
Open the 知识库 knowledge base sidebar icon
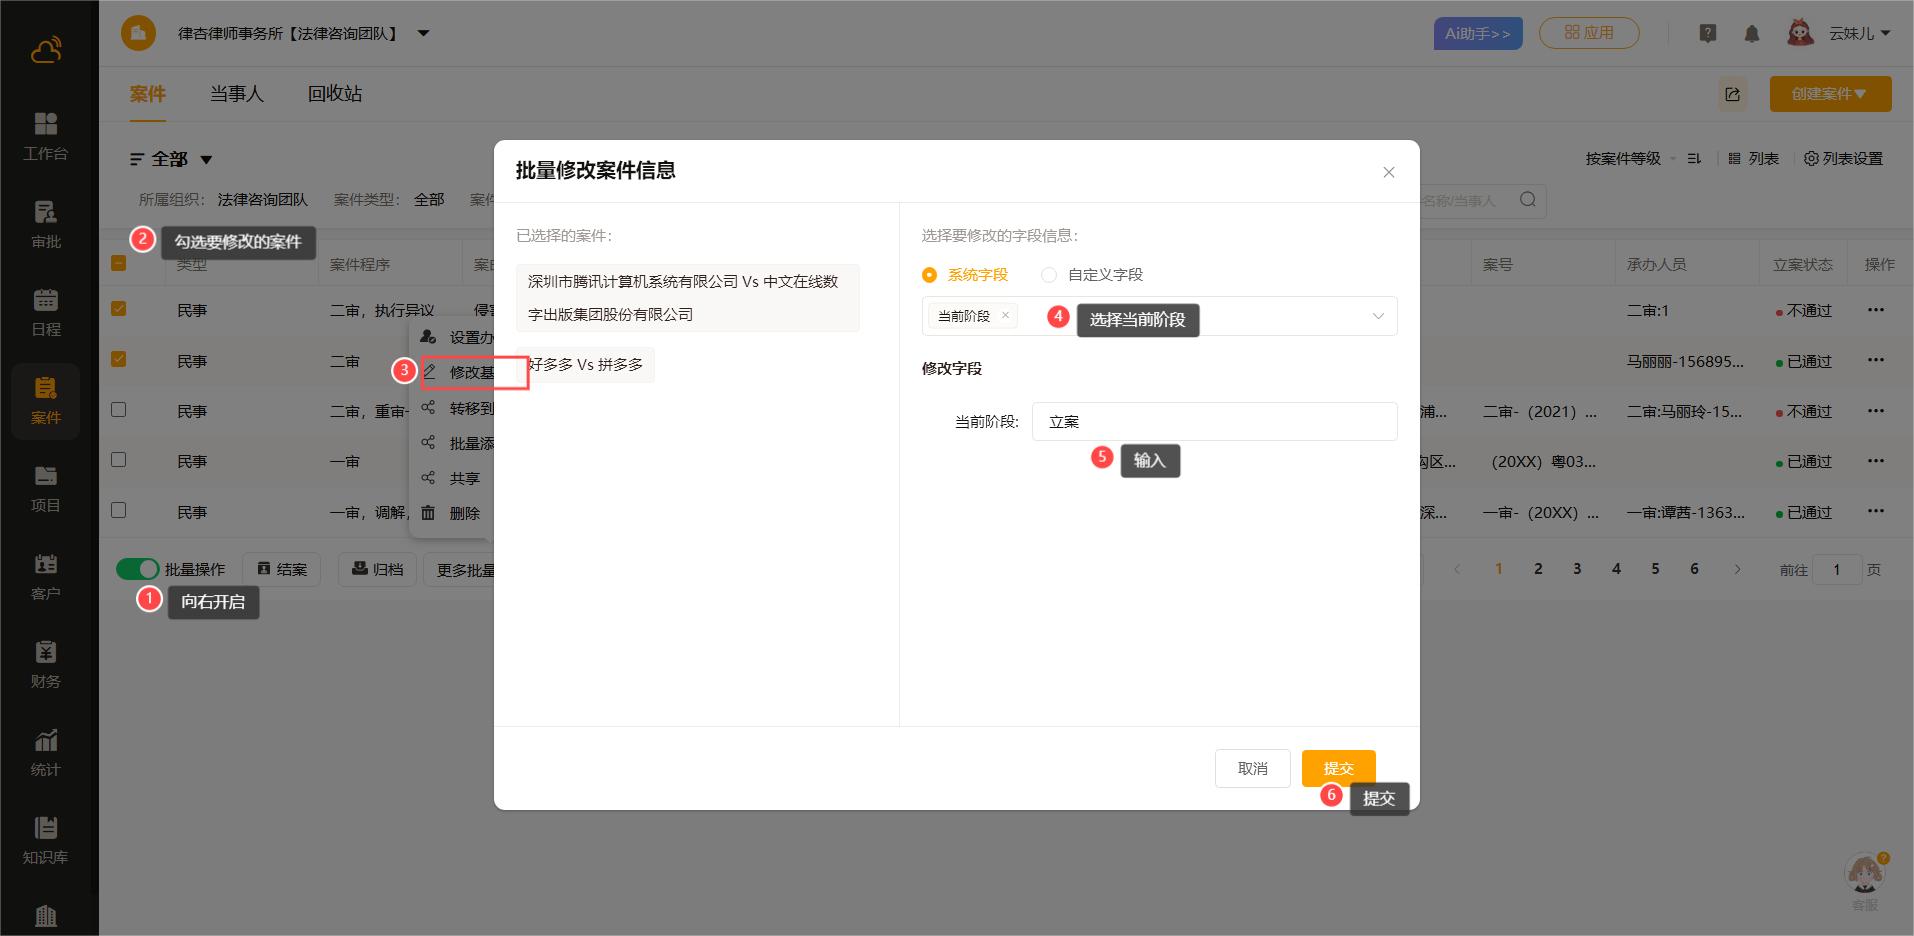pos(45,840)
